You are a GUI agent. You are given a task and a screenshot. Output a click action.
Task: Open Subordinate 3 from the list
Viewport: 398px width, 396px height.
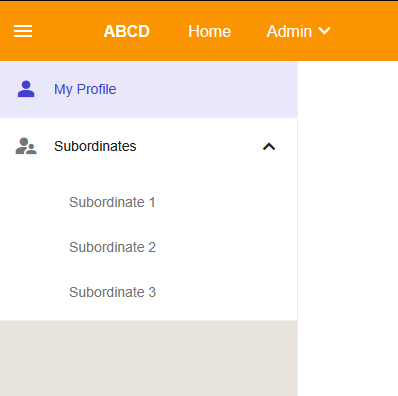[x=112, y=292]
